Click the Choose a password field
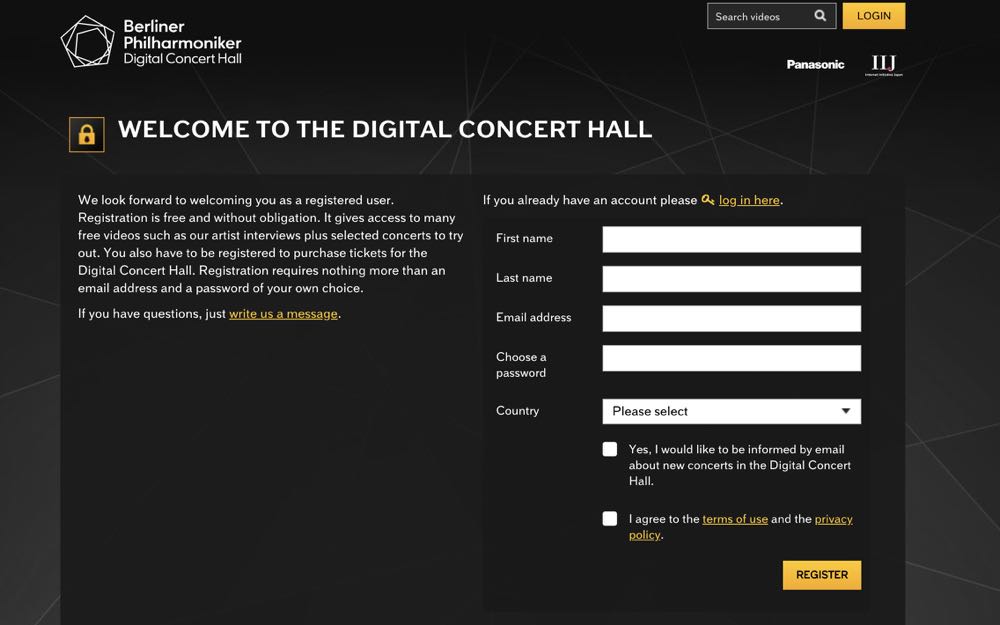The height and width of the screenshot is (625, 1000). [x=731, y=358]
